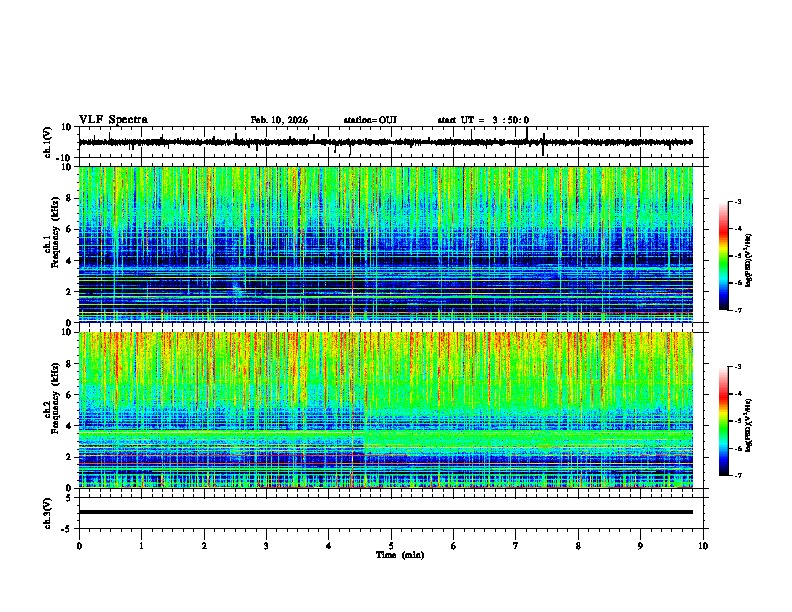The image size is (792, 612).
Task: Click tick label "8" on the Time axis
Action: pos(578,546)
